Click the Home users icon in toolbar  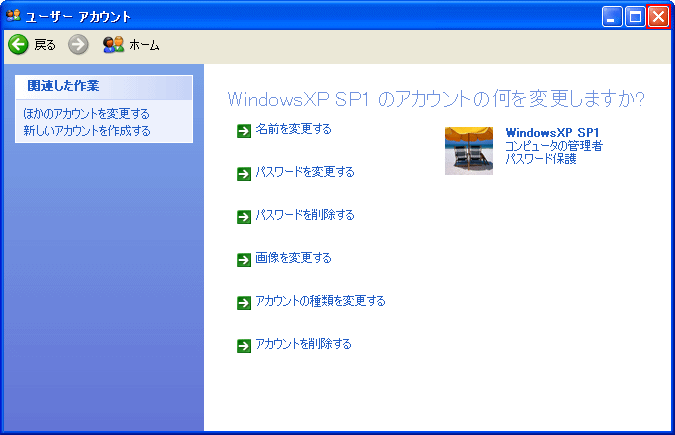pyautogui.click(x=113, y=44)
